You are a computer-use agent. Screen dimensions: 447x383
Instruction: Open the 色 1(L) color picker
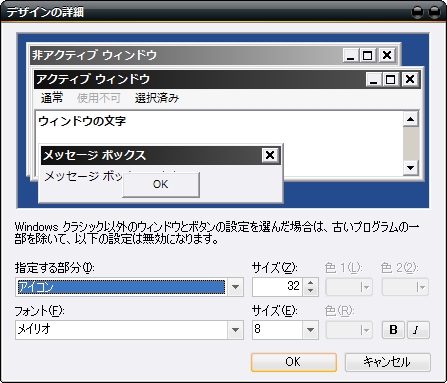pos(349,287)
